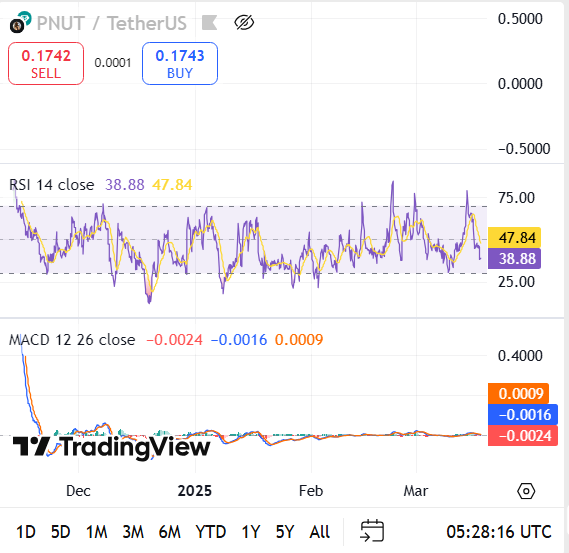Select the YTD time range
The width and height of the screenshot is (569, 553).
(x=210, y=532)
